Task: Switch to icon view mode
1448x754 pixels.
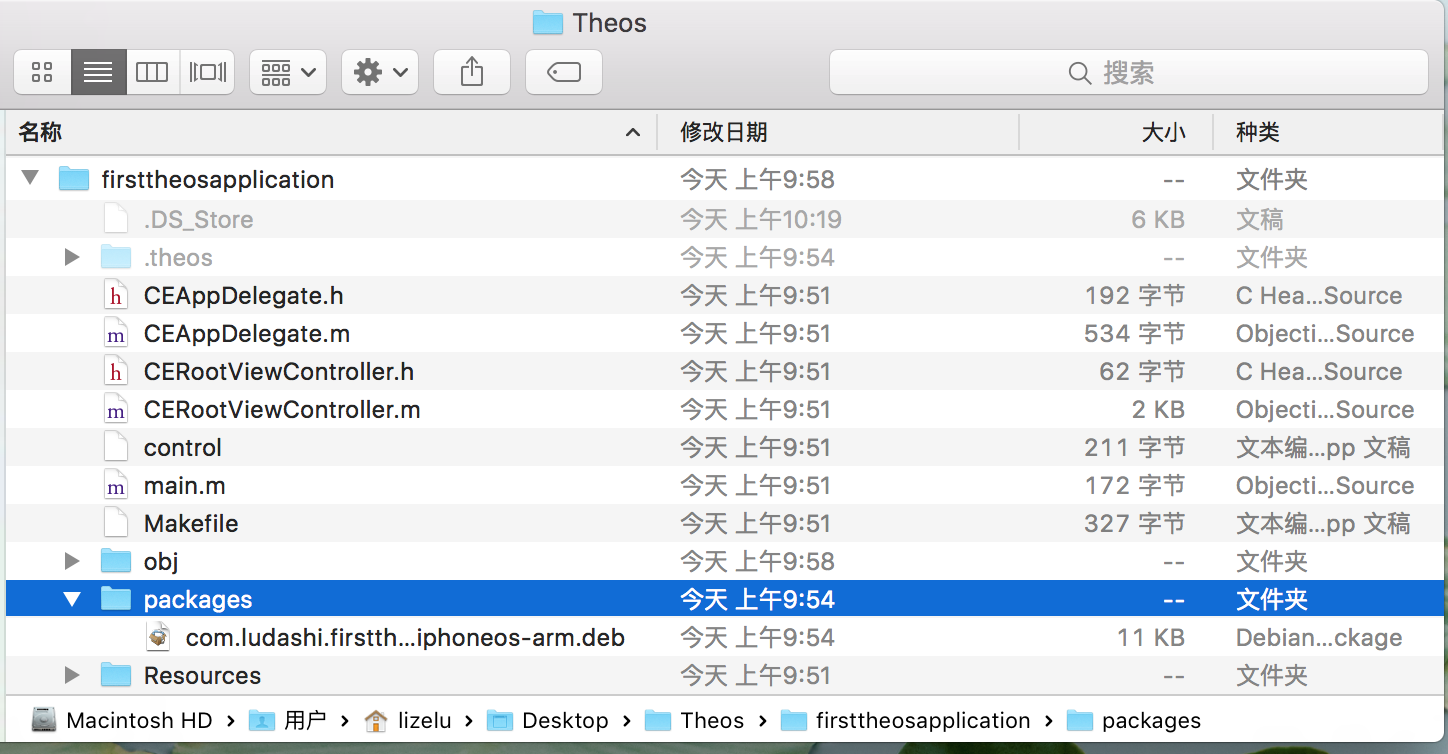Action: coord(42,72)
